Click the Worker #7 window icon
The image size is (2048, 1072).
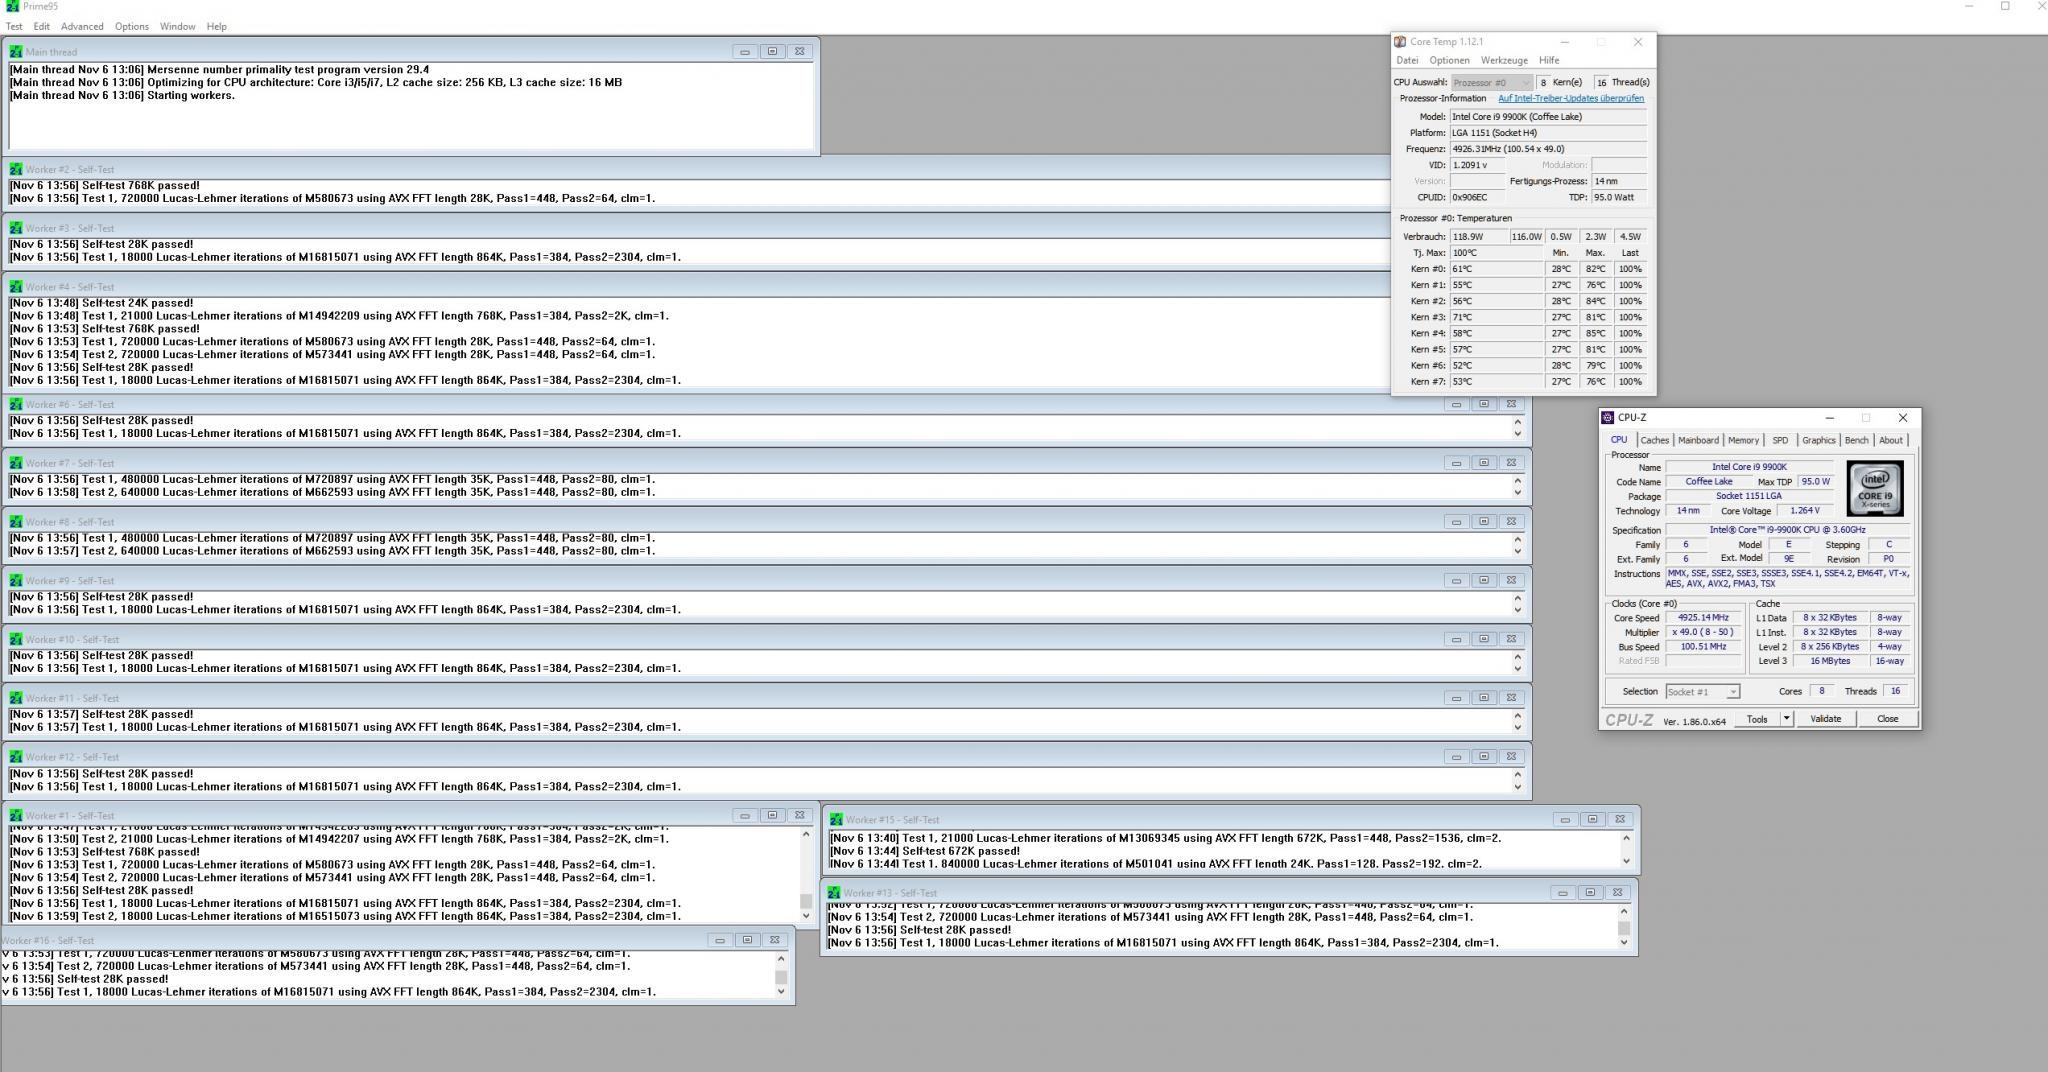(16, 463)
